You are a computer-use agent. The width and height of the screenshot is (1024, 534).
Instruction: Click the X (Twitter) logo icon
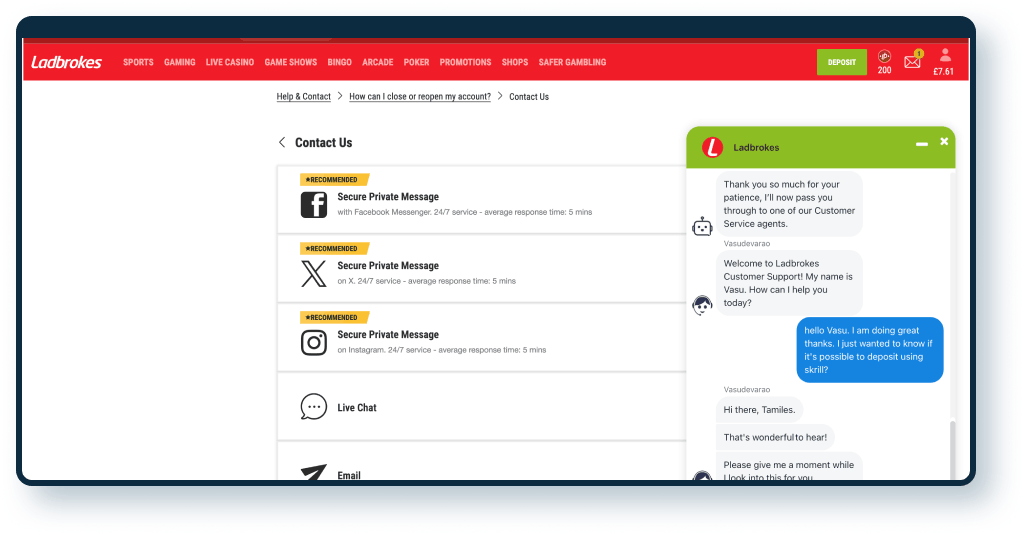313,274
